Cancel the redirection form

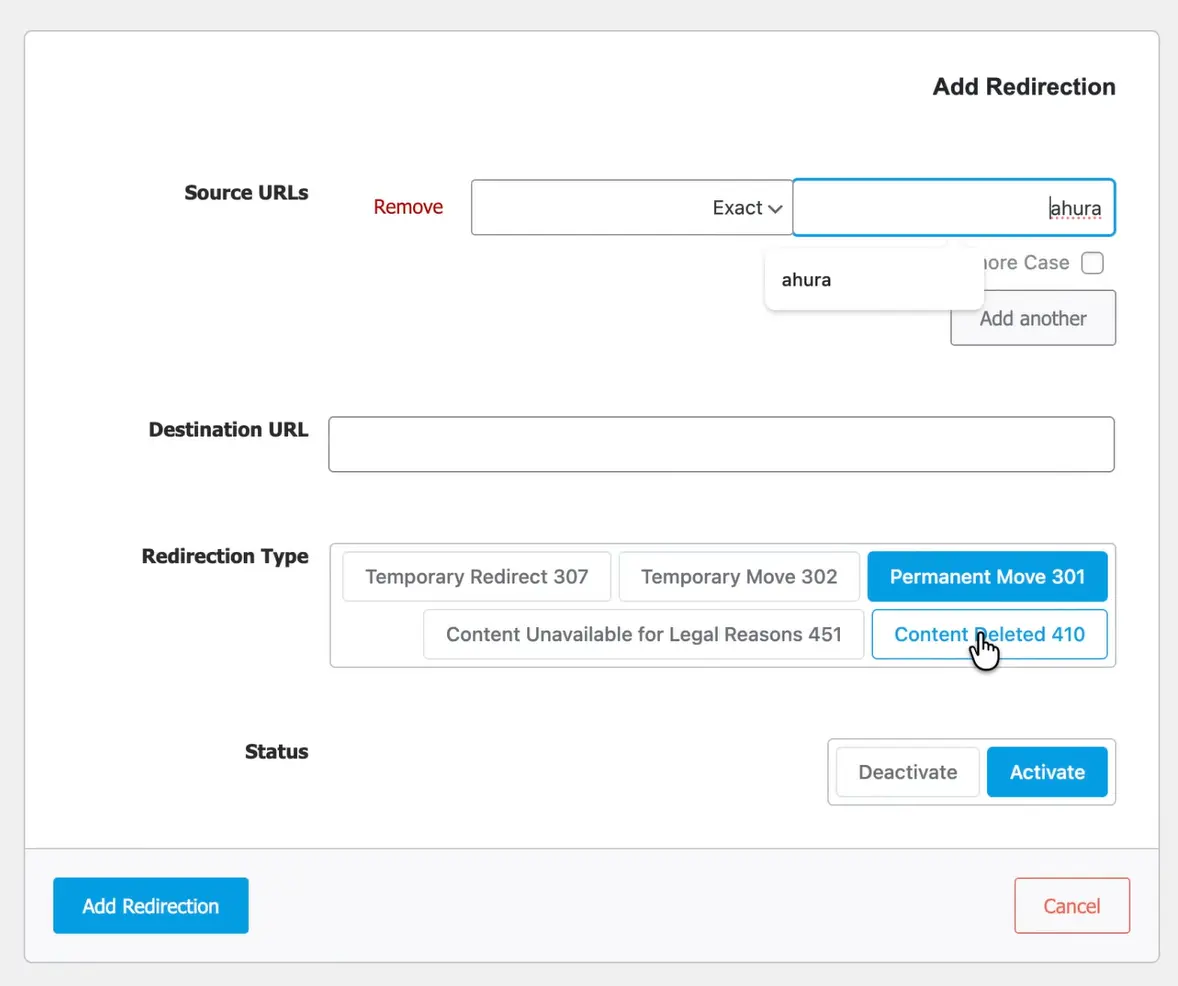click(1071, 906)
